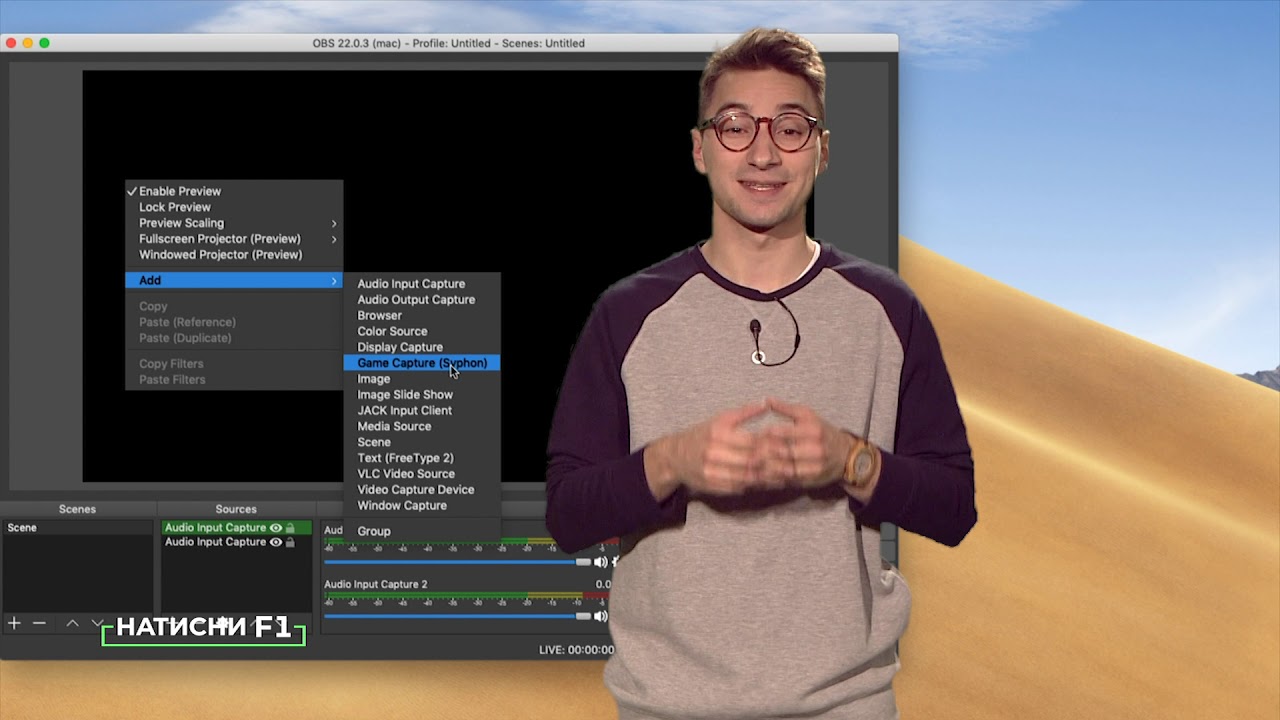Viewport: 1280px width, 720px height.
Task: Uncheck Enable Preview in the context menu
Action: pyautogui.click(x=234, y=191)
